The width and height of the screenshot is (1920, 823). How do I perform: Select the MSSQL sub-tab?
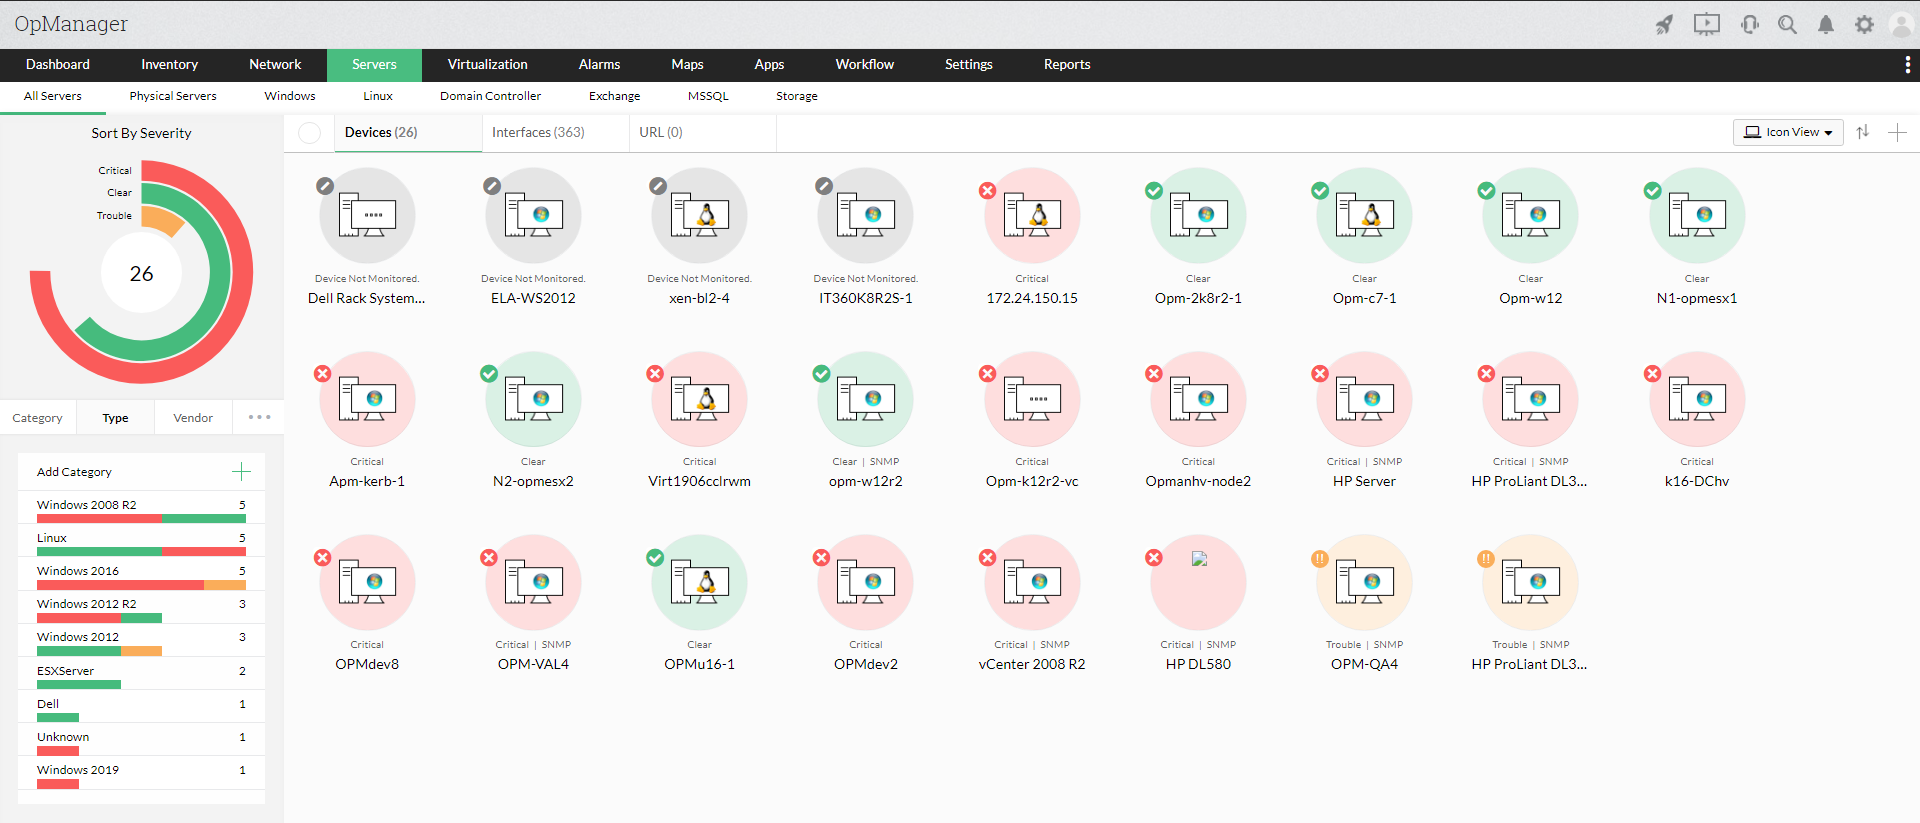click(708, 96)
